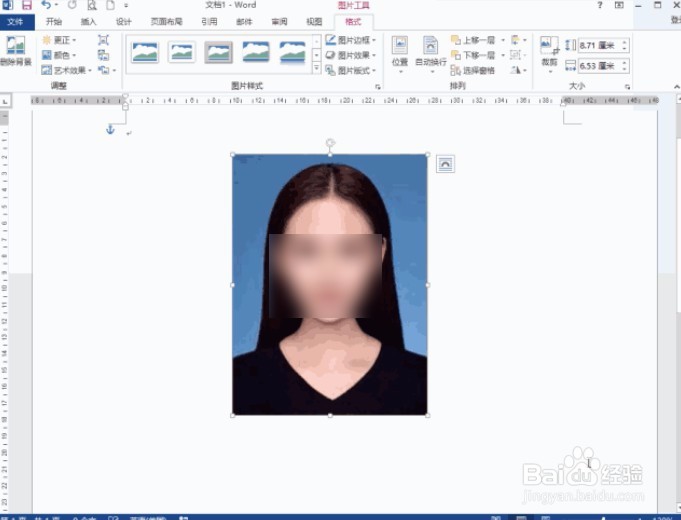Open the Corrections (更正) menu
The image size is (681, 520).
[x=59, y=40]
